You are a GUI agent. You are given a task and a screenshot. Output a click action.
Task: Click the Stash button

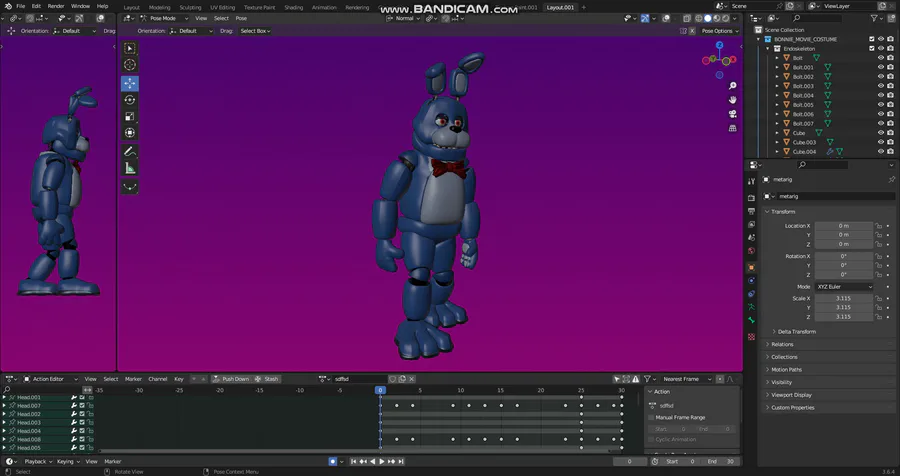click(267, 379)
